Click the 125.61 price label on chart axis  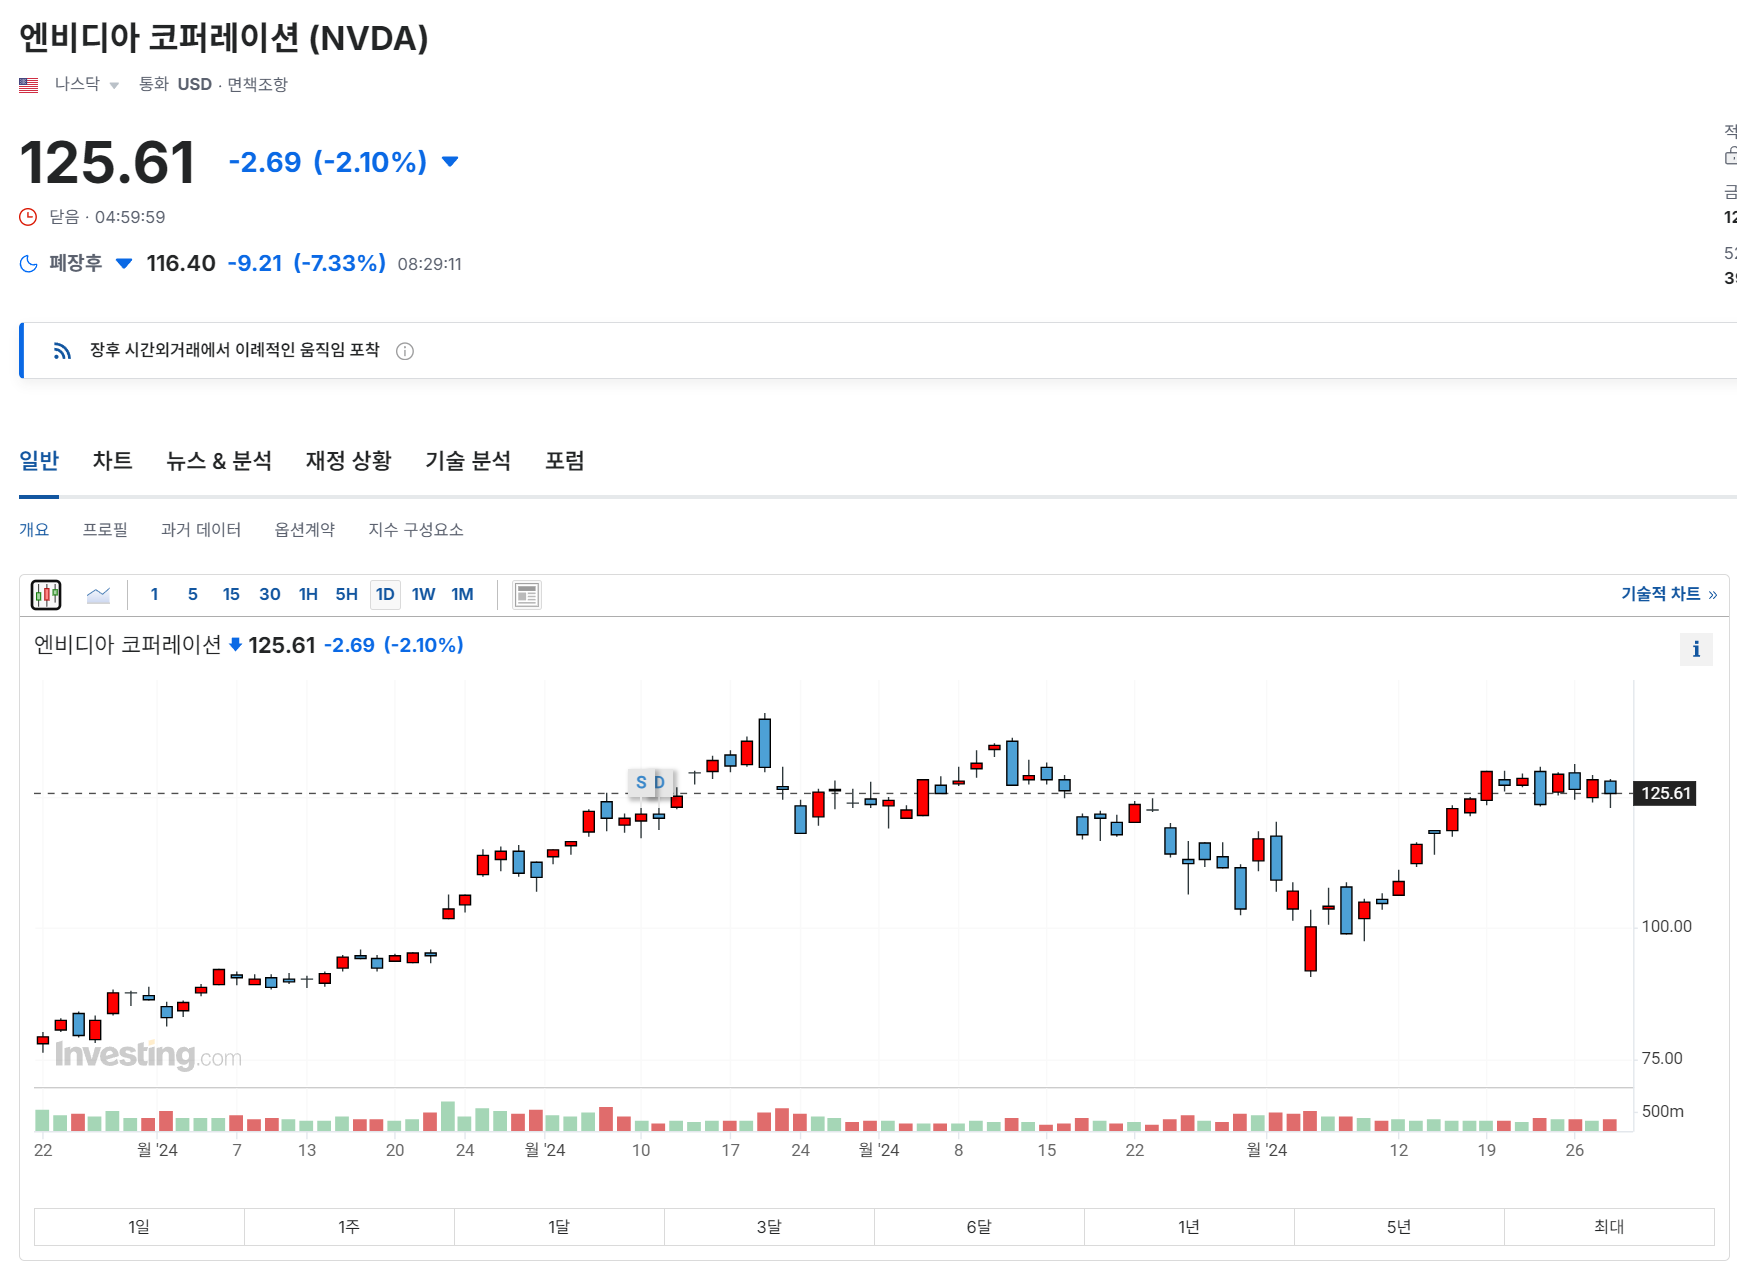1665,794
